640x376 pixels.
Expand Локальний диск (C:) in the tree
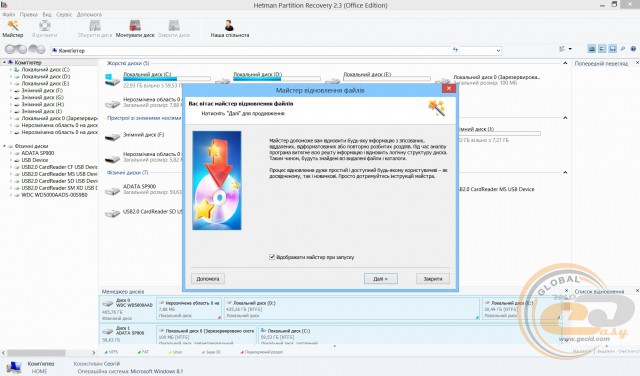click(11, 69)
